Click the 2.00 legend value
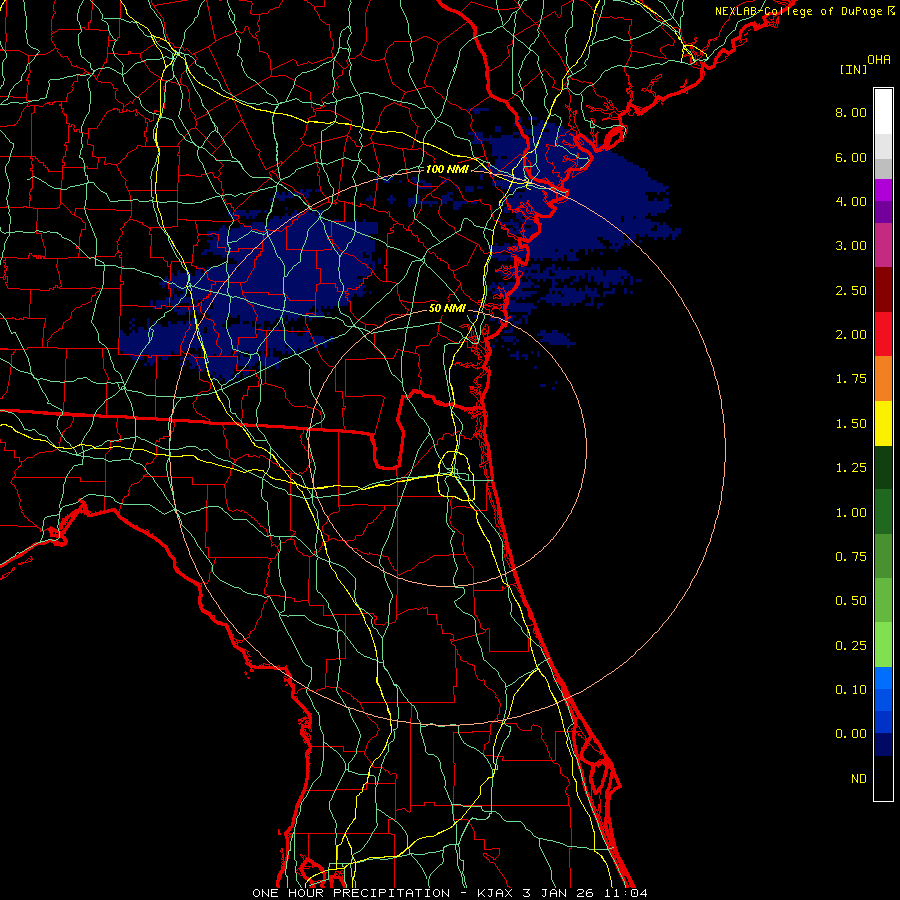900x900 pixels. click(x=851, y=335)
